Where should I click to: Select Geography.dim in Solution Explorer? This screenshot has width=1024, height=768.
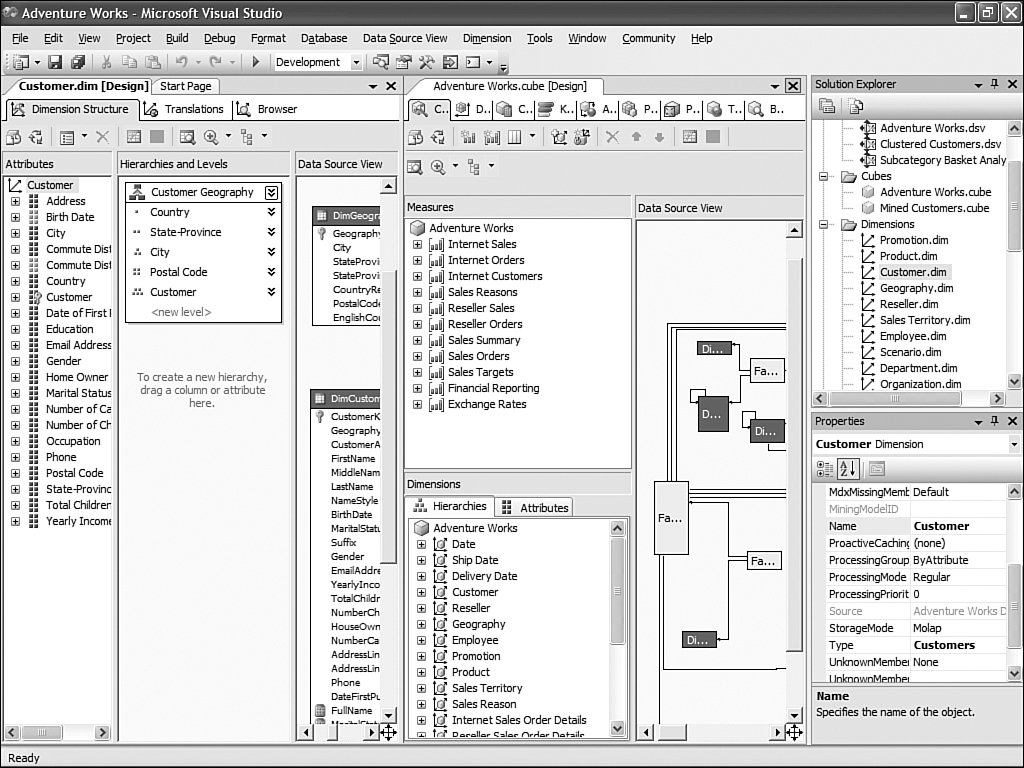(916, 288)
